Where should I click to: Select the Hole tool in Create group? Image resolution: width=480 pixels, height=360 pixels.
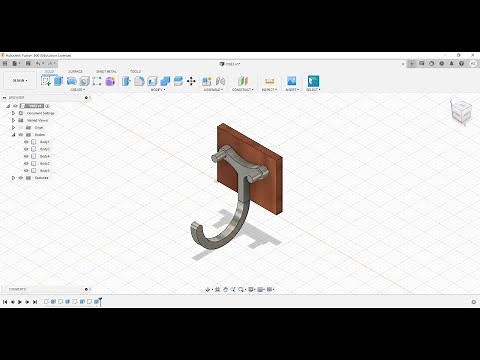pos(84,81)
